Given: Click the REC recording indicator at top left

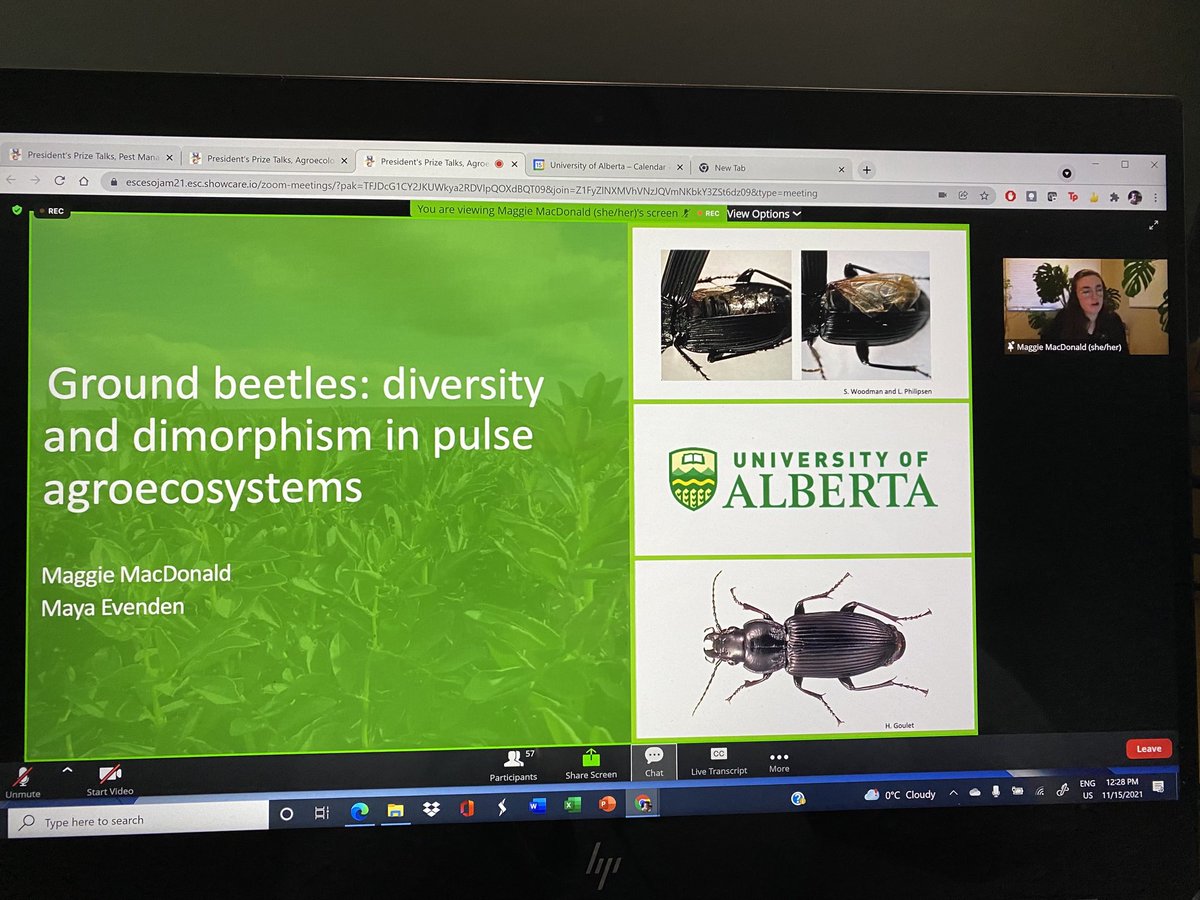Looking at the screenshot, I should [52, 211].
